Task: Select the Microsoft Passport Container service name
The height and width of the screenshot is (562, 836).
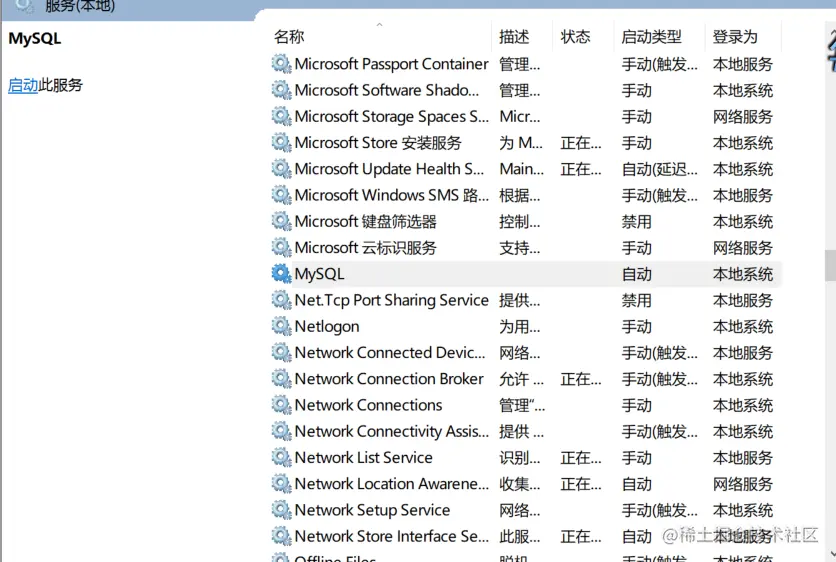Action: click(391, 64)
